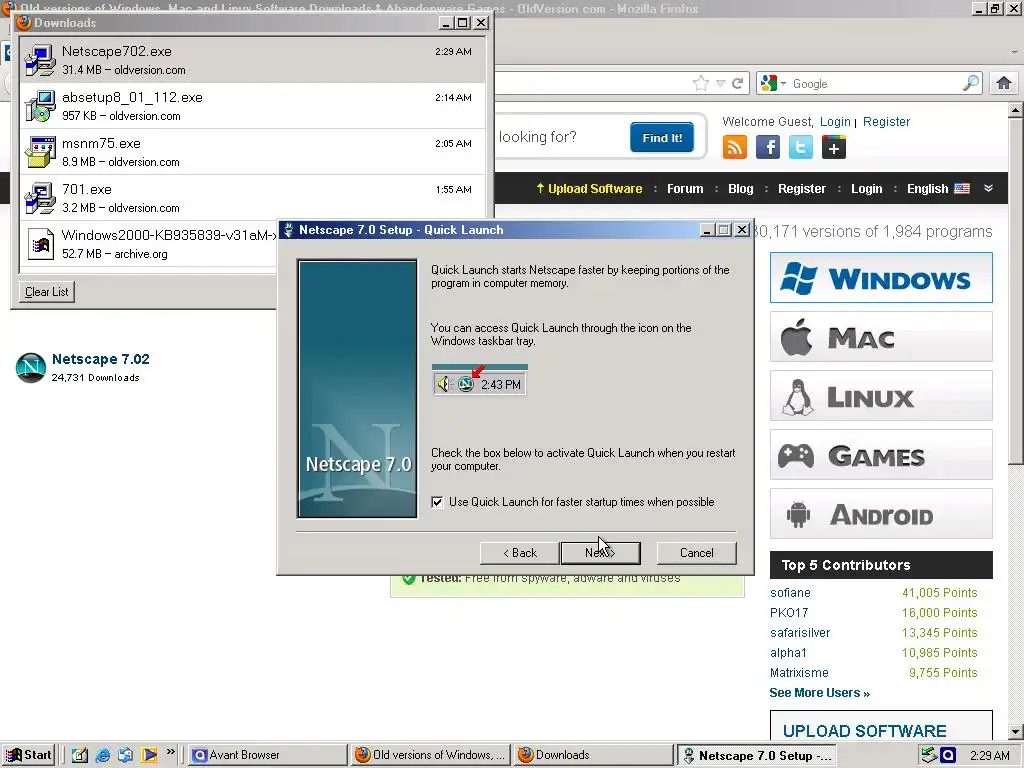Viewport: 1024px width, 768px height.
Task: Open contributor sofiane's profile link
Action: (790, 593)
